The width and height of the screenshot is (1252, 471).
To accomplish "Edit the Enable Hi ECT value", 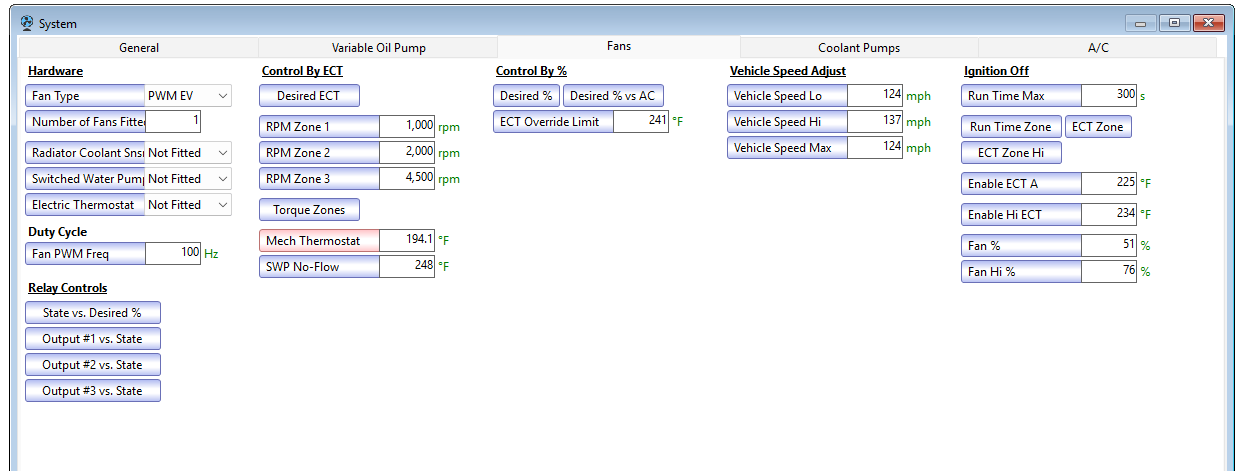I will (1109, 215).
